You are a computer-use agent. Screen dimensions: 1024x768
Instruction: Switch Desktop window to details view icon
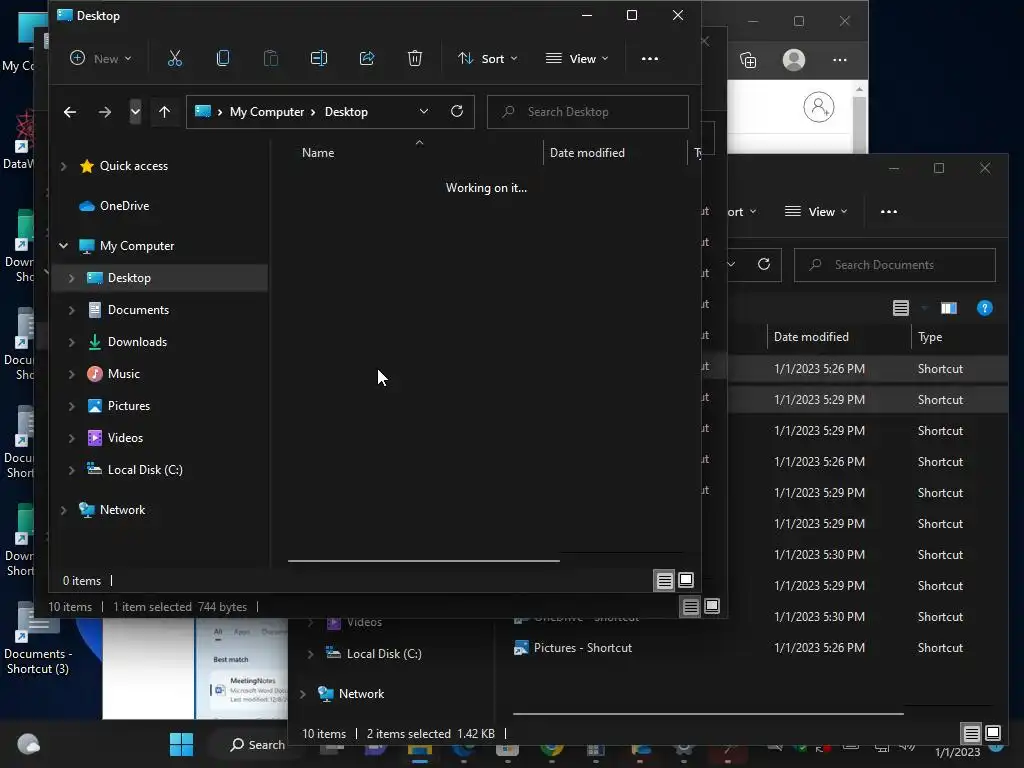(x=664, y=581)
